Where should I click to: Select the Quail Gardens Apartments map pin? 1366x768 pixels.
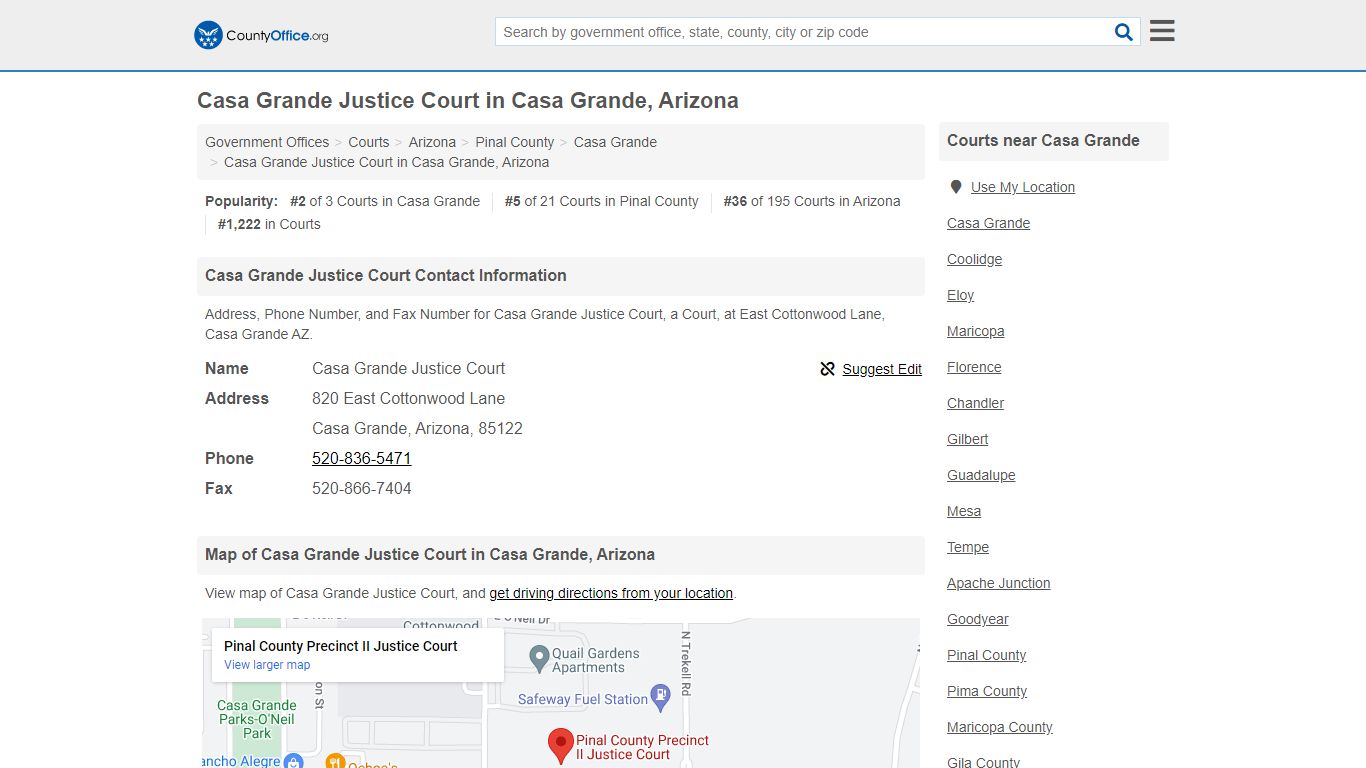539,658
